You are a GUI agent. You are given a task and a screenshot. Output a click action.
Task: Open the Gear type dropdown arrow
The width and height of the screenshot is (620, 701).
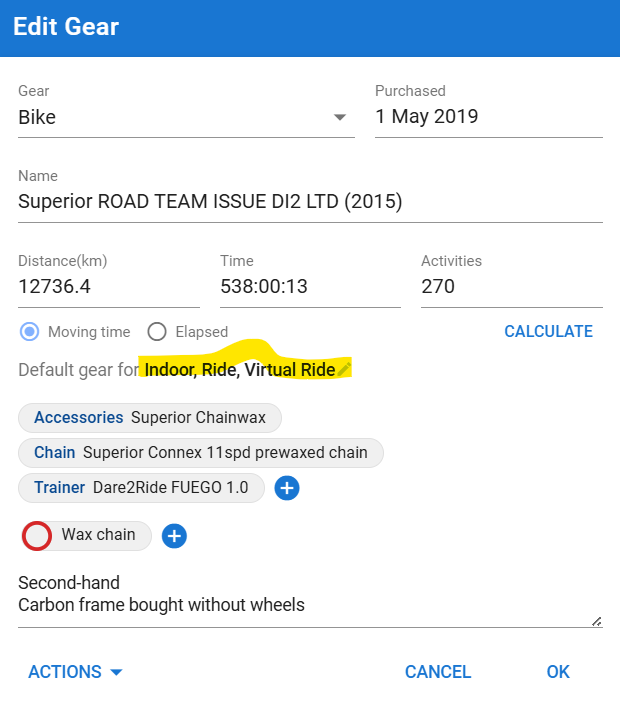(x=340, y=117)
